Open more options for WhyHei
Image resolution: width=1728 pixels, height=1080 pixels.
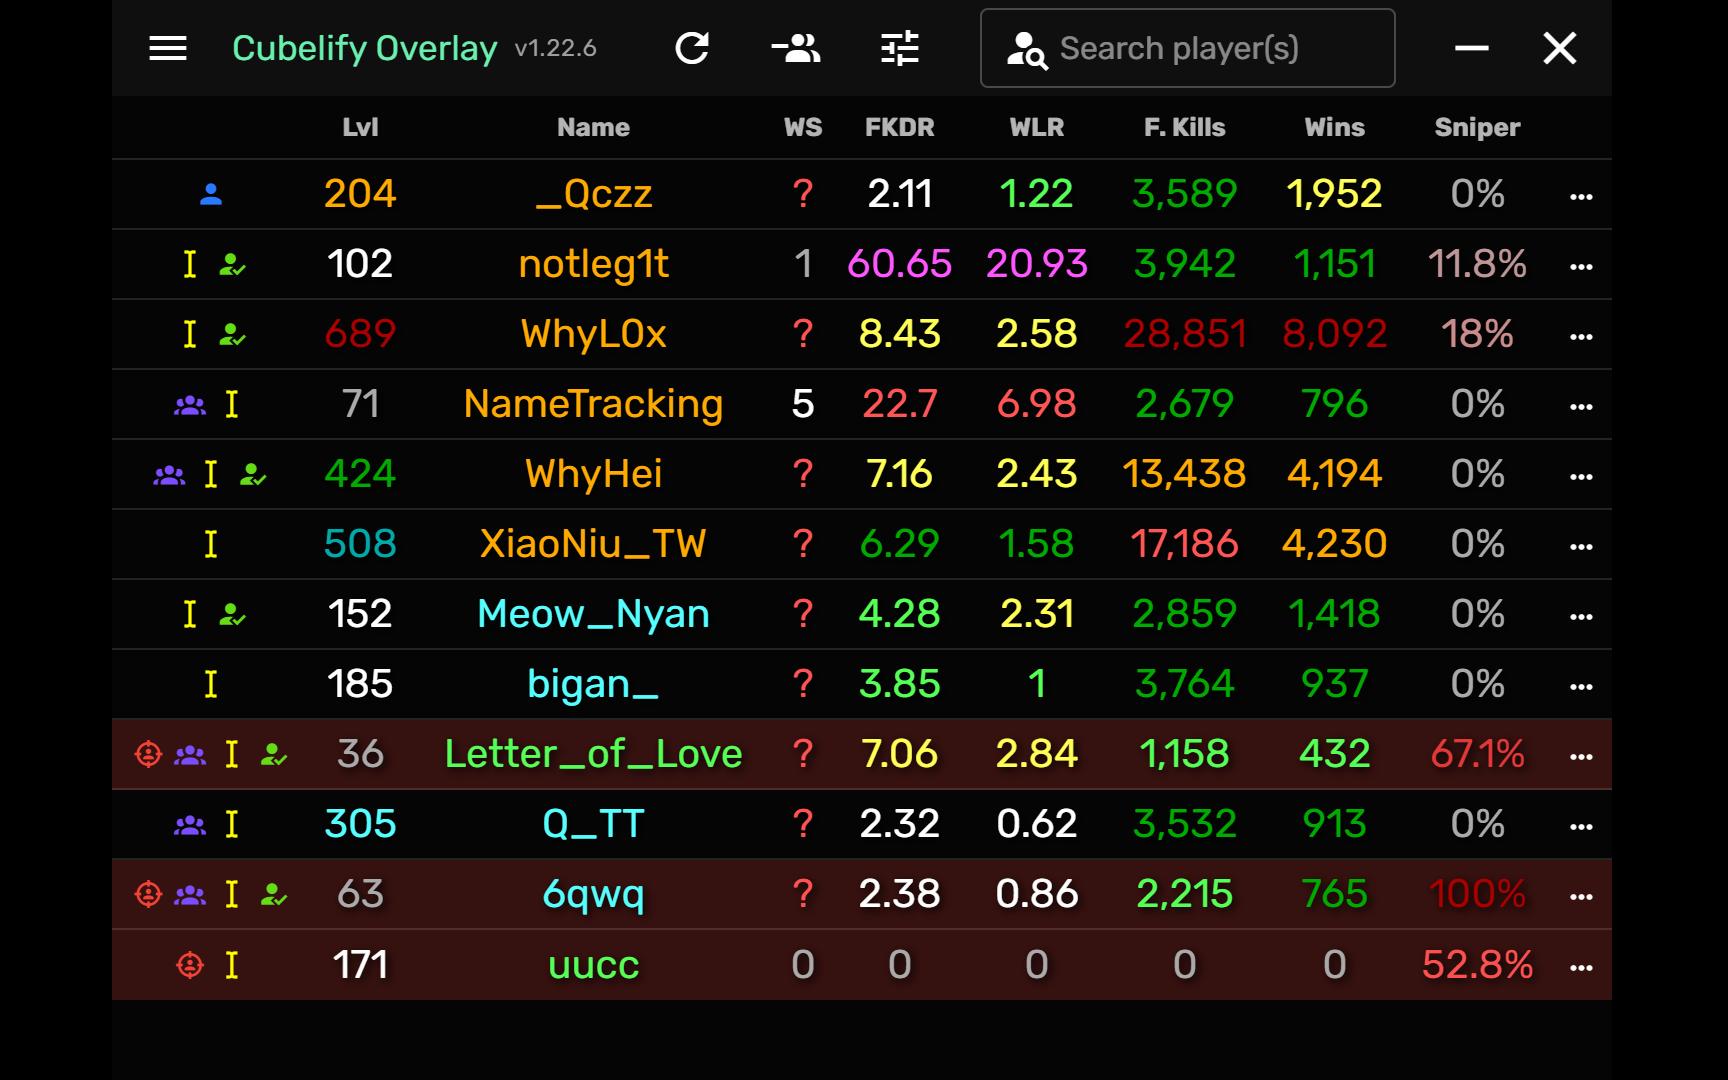[1581, 477]
